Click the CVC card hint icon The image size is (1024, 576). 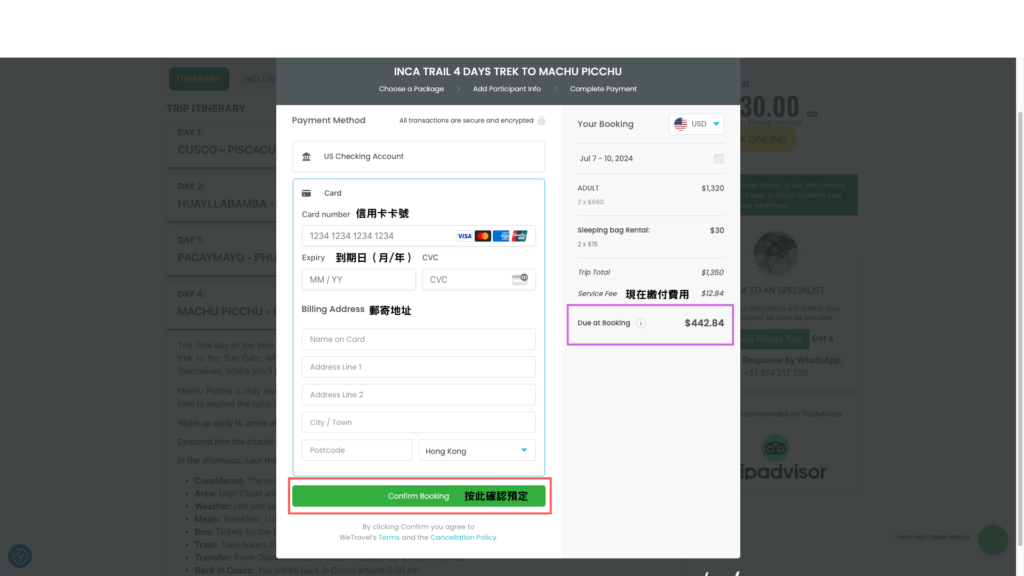(x=520, y=280)
